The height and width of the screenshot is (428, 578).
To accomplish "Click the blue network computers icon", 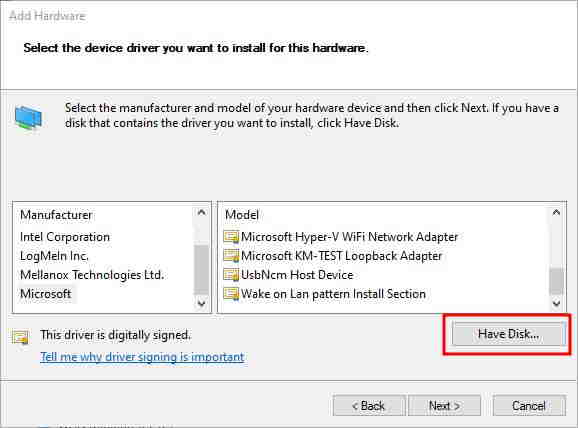I will [28, 118].
